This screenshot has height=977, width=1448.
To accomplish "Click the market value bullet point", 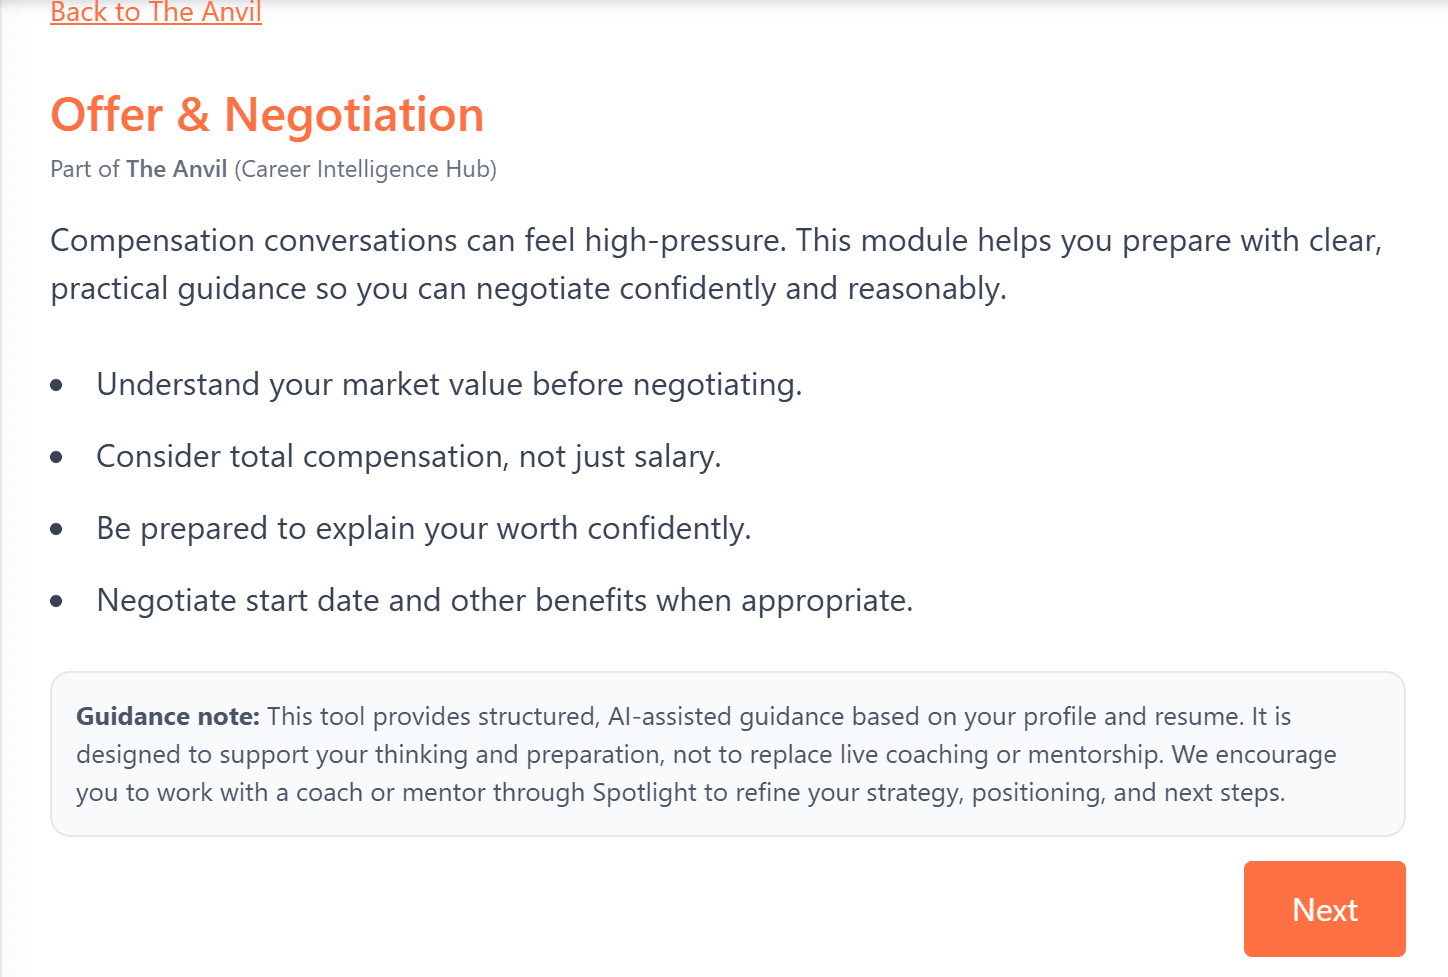I will pos(448,384).
